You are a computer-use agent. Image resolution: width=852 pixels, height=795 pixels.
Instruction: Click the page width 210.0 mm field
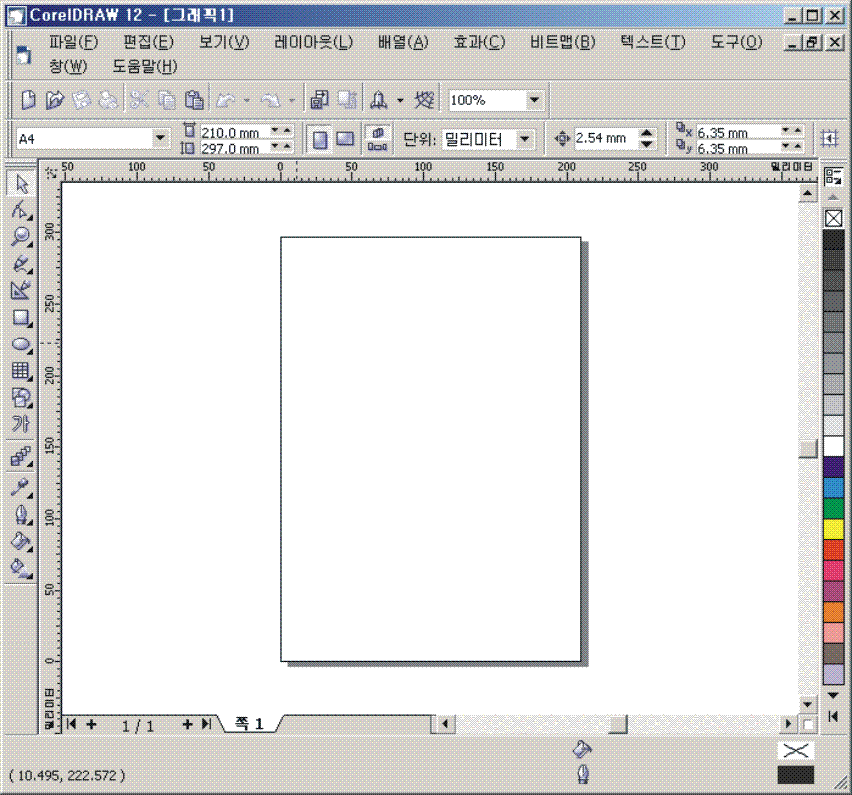234,132
